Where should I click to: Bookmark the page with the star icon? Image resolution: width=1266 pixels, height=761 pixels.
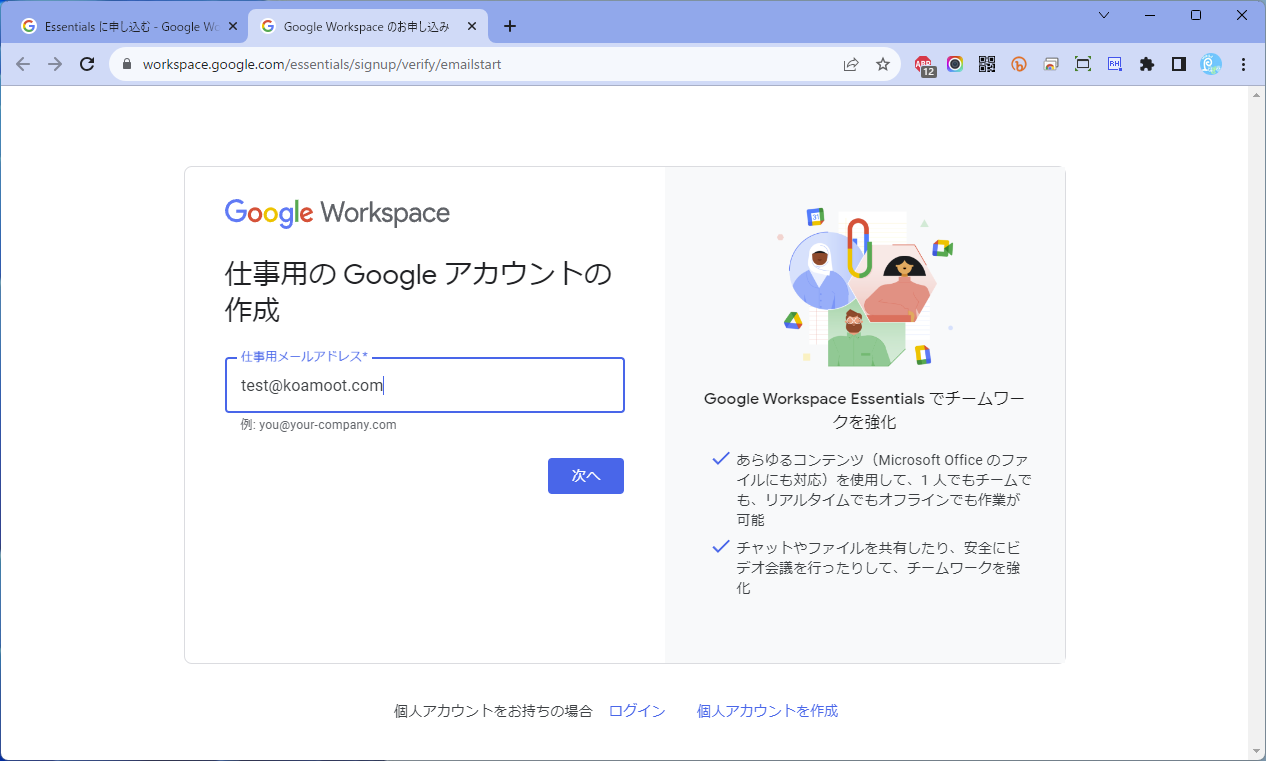tap(882, 63)
